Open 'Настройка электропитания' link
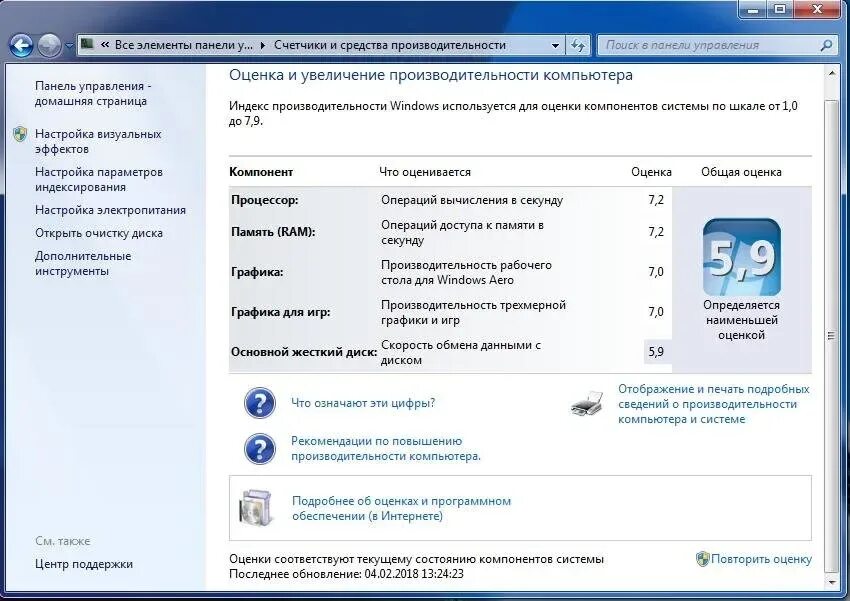850x601 pixels. 110,210
